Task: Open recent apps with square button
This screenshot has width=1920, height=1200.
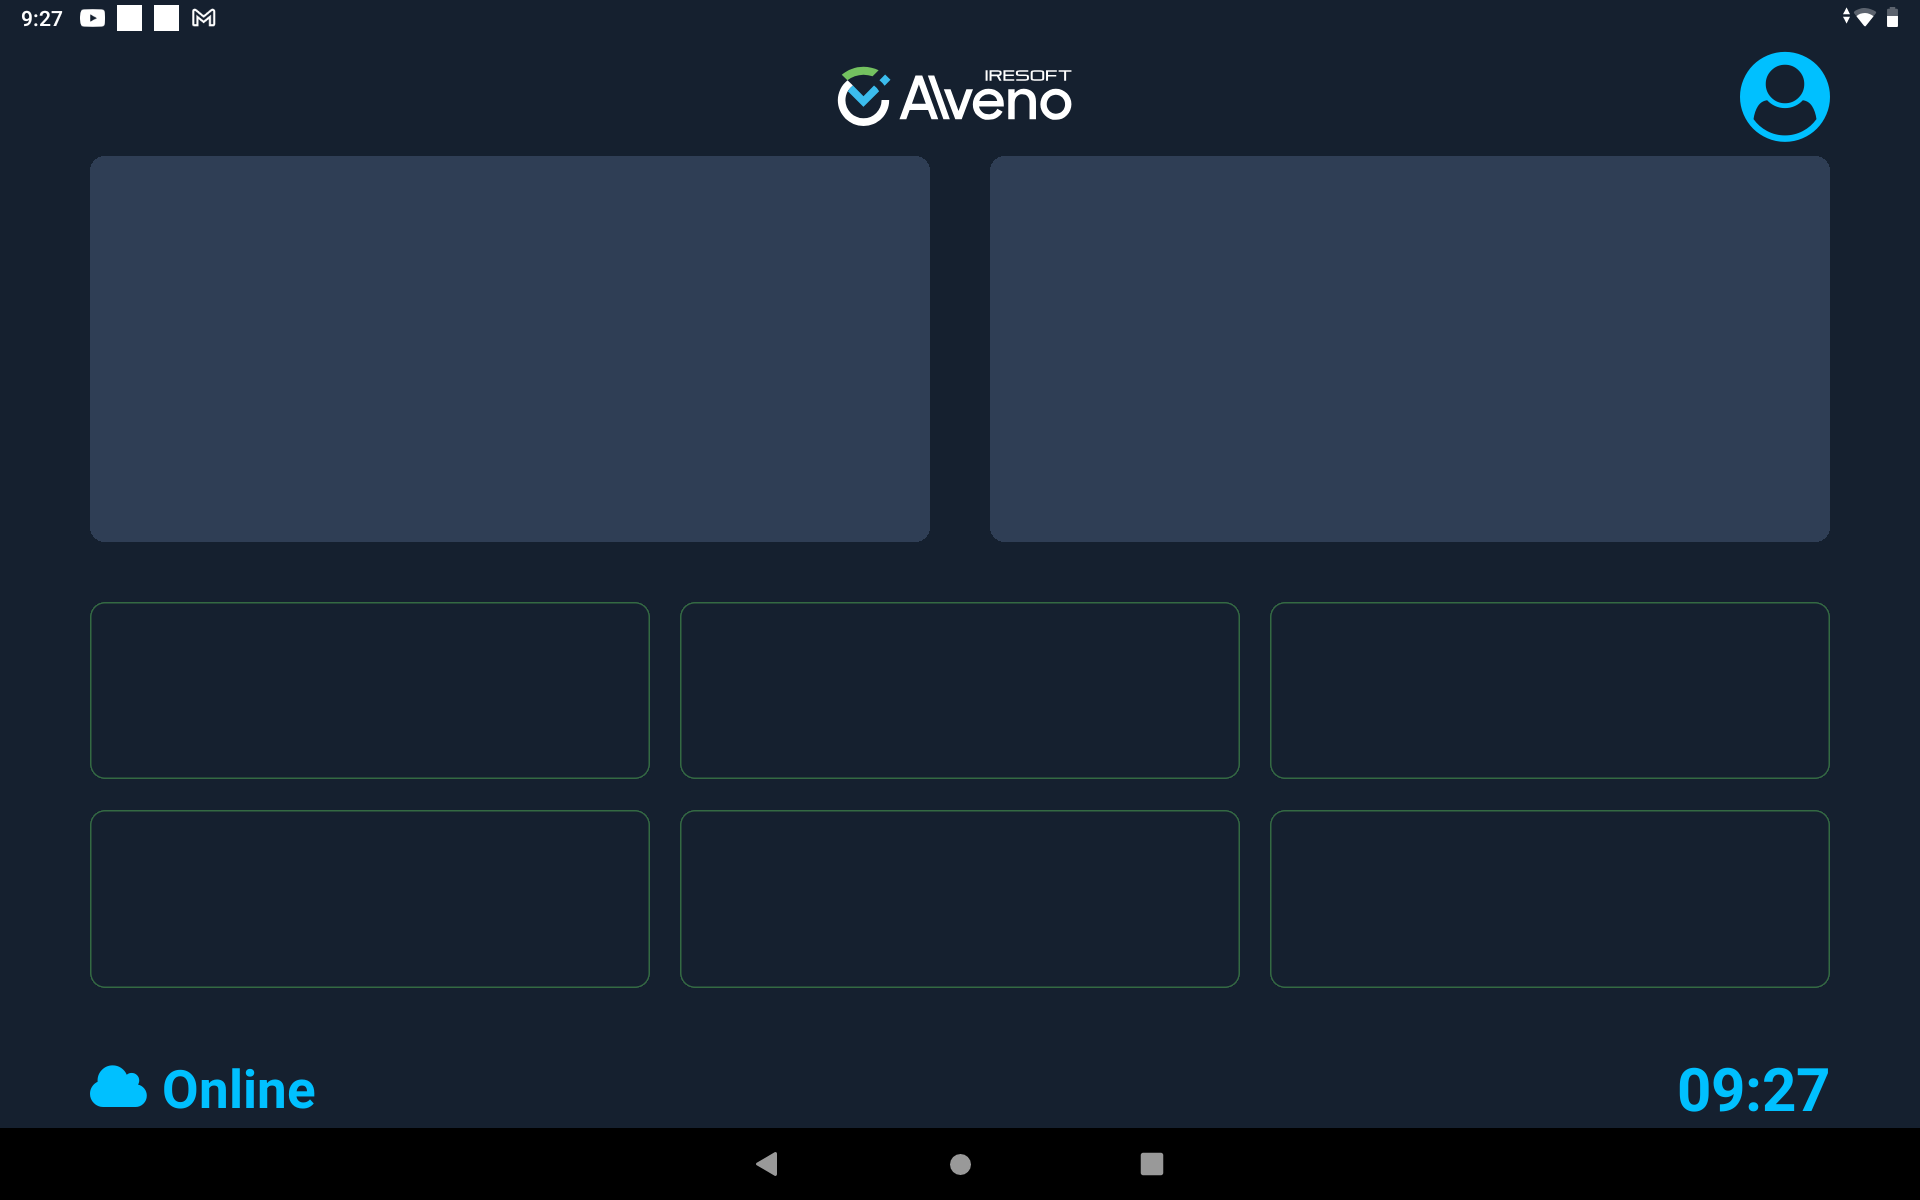Action: pos(1151,1164)
